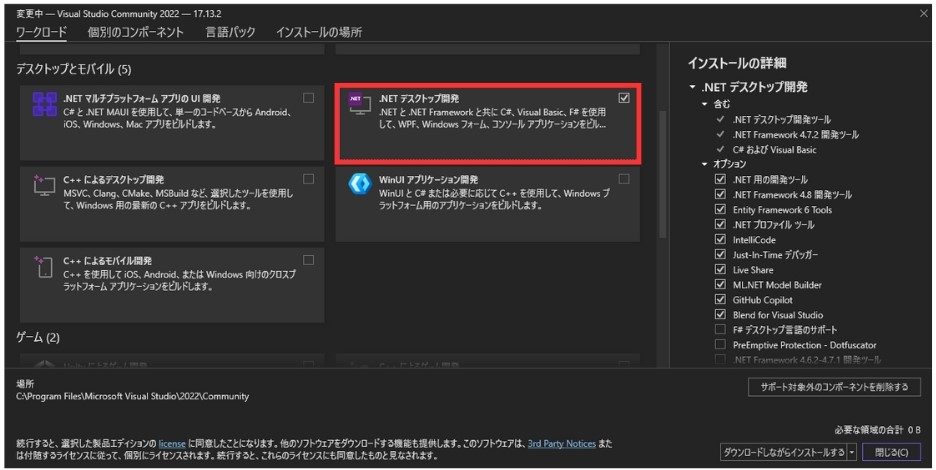
Task: Switch to the 言語パック tab
Action: click(x=230, y=32)
